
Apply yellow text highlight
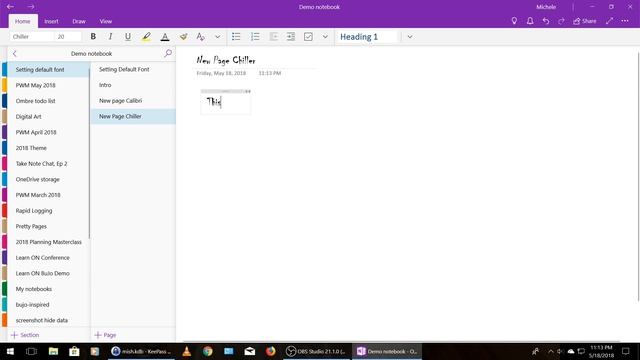pyautogui.click(x=146, y=37)
